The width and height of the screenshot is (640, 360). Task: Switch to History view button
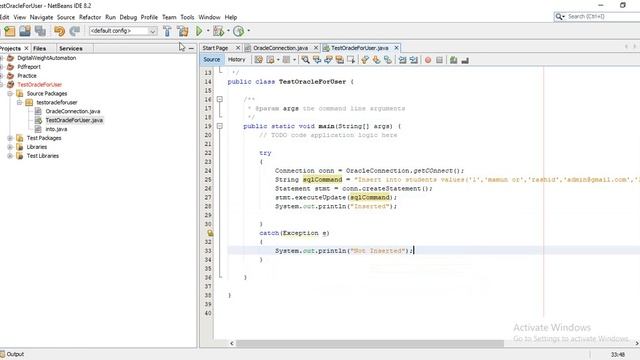point(236,60)
